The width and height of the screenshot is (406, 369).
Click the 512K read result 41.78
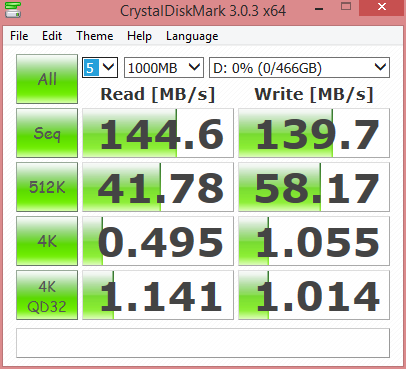158,187
